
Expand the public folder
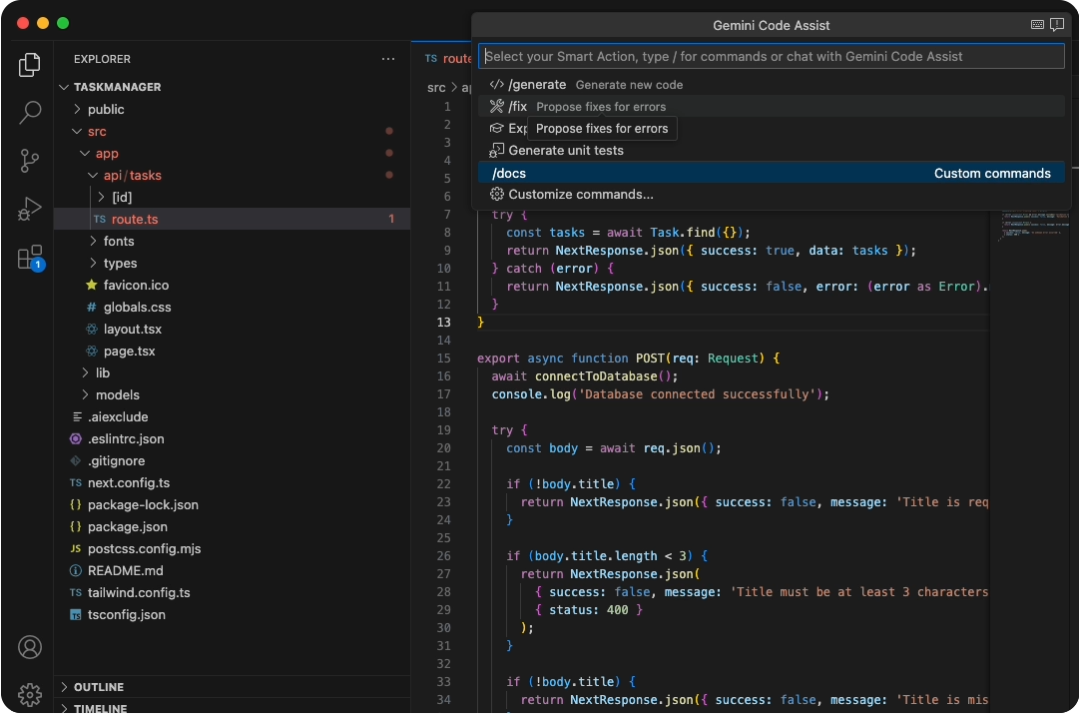pos(77,109)
